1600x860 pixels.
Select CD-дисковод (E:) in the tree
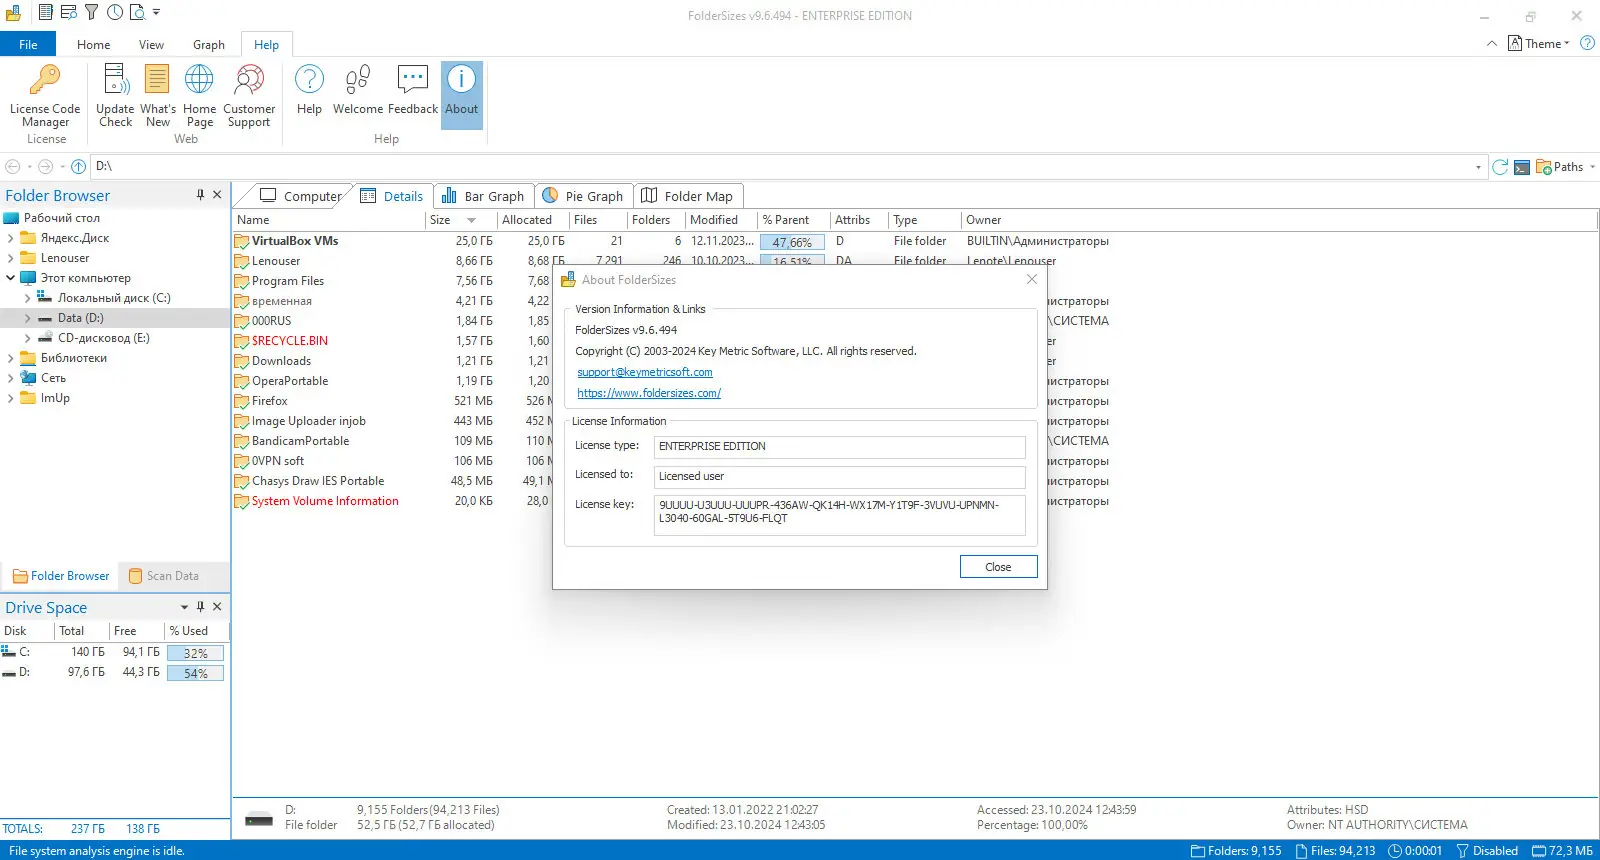click(x=103, y=338)
